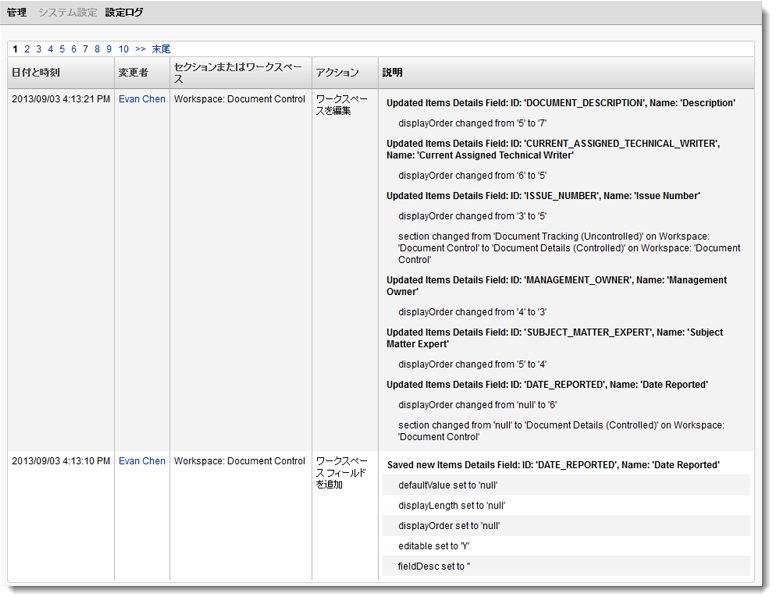Click the 日付と時刻 column header

point(61,73)
